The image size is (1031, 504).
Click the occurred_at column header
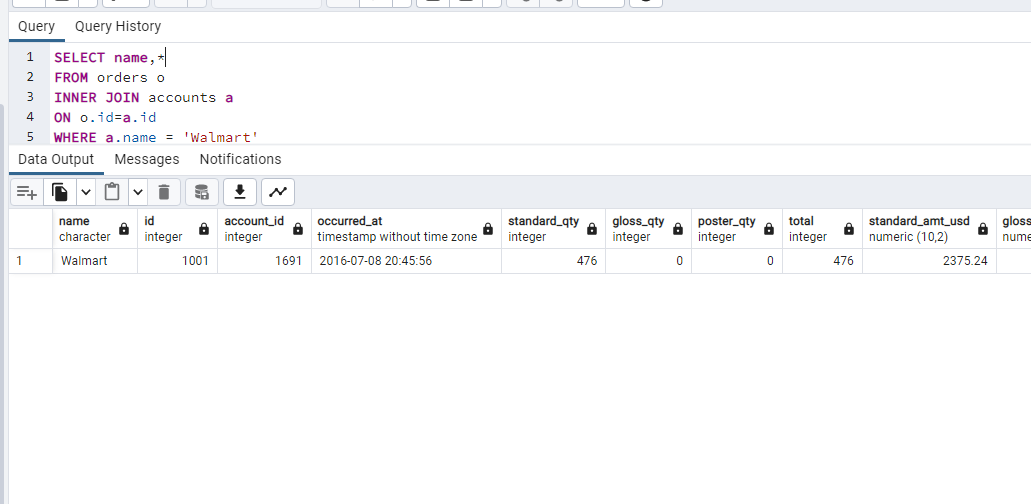406,229
